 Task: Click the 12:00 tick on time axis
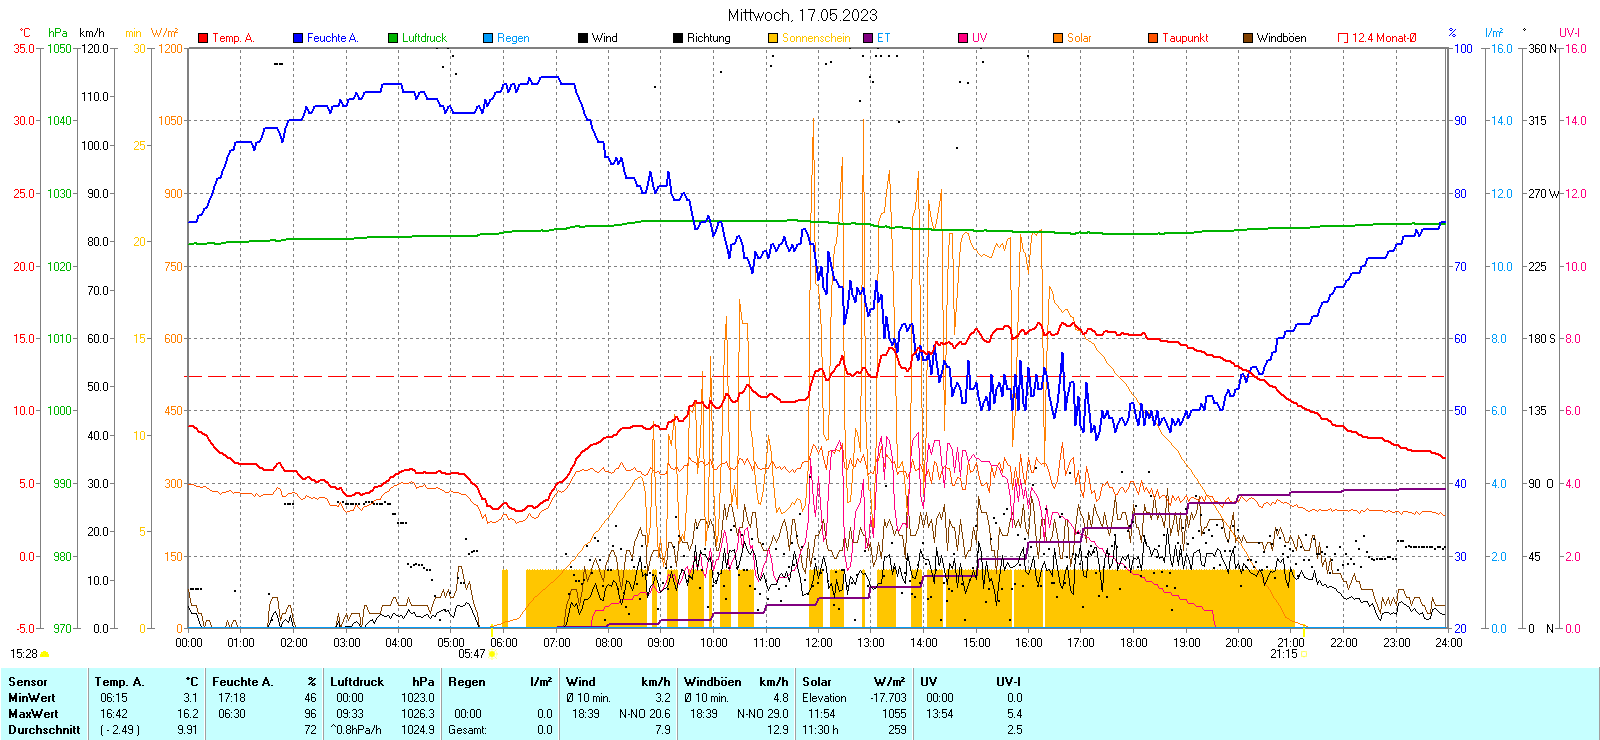819,643
